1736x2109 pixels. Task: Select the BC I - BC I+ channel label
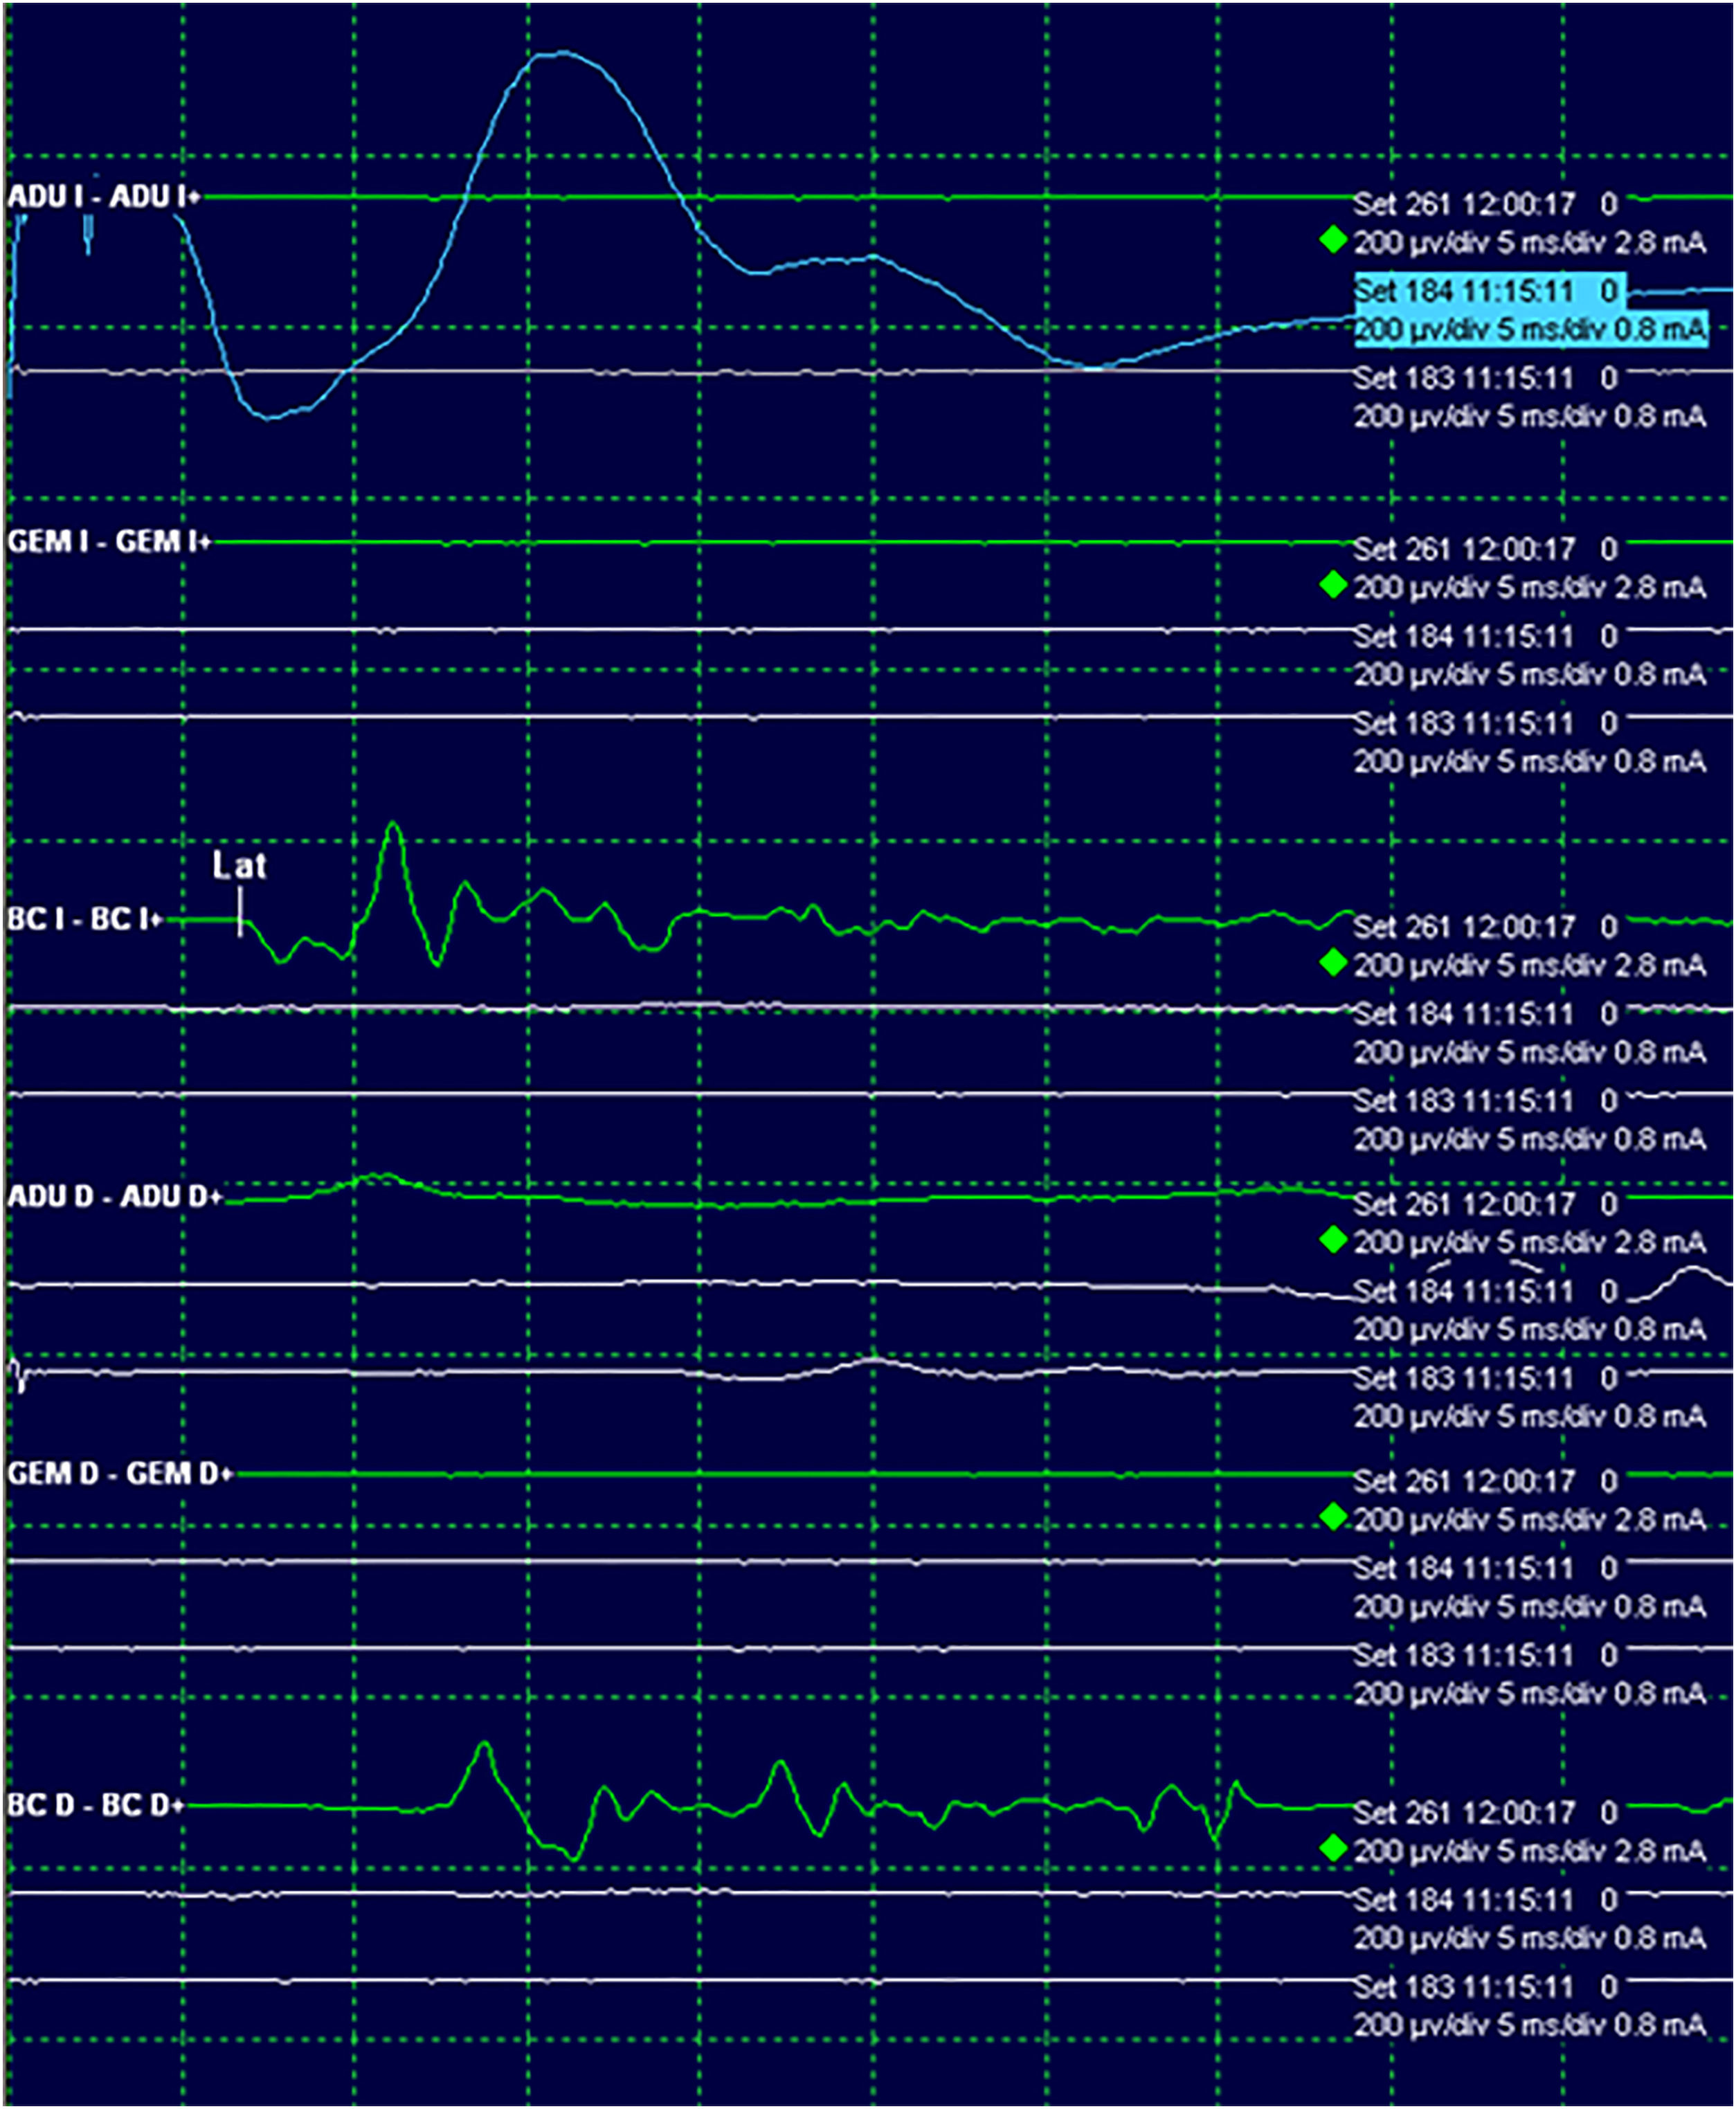pyautogui.click(x=85, y=919)
